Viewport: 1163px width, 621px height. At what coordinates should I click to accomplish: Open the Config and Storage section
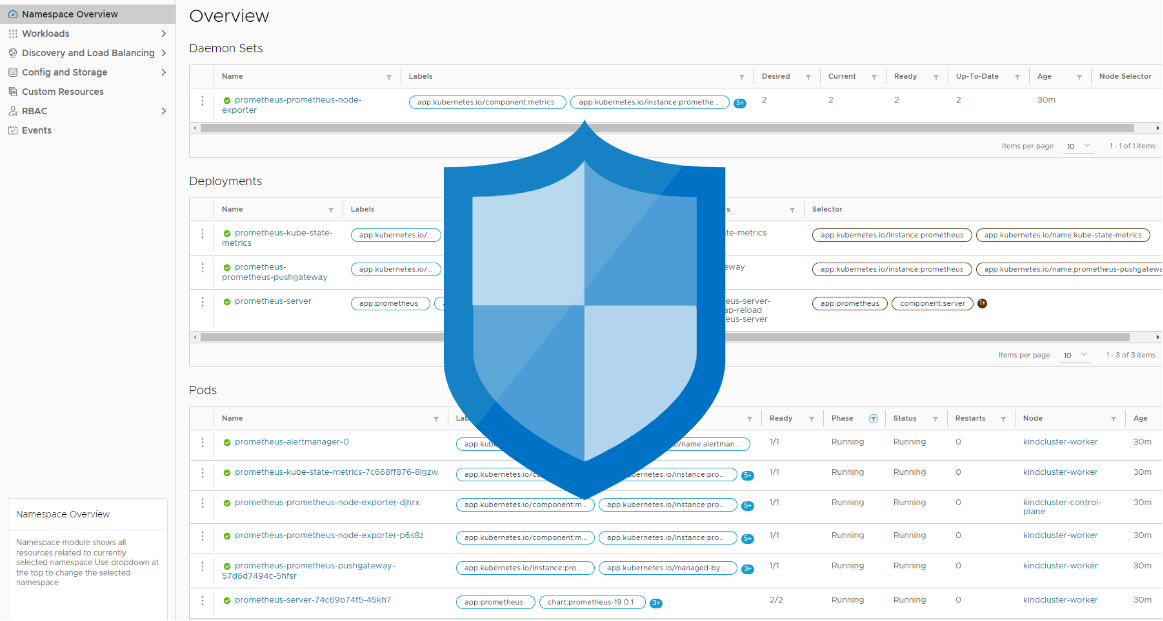tap(65, 72)
